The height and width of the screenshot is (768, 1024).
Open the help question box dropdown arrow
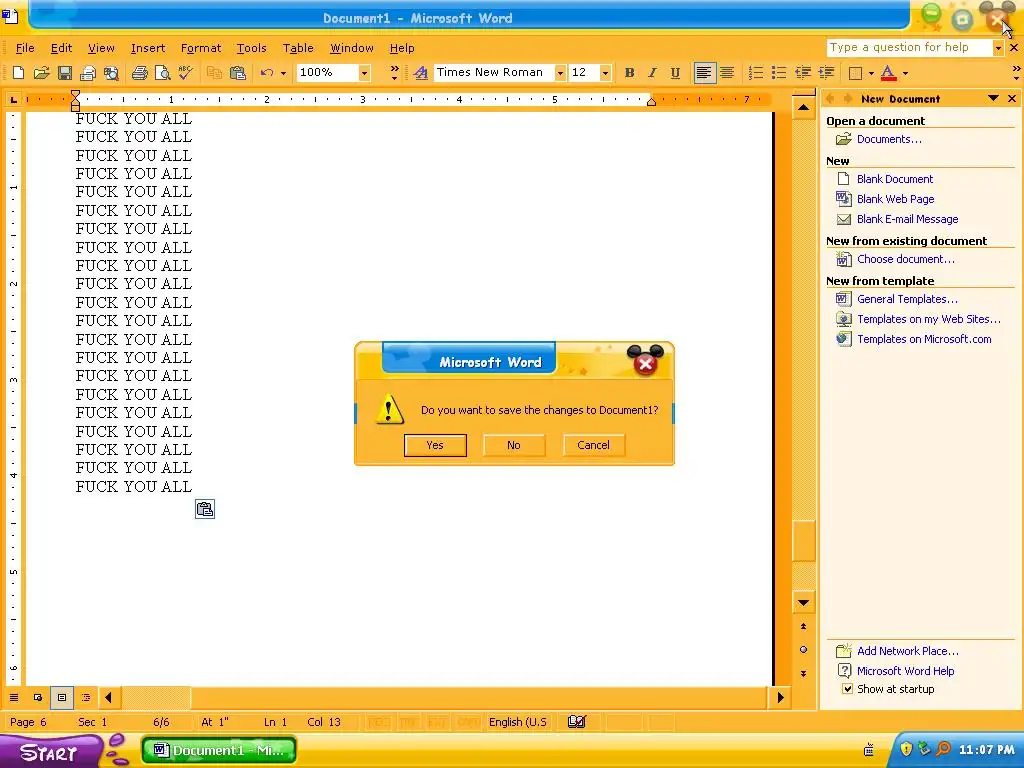point(997,48)
